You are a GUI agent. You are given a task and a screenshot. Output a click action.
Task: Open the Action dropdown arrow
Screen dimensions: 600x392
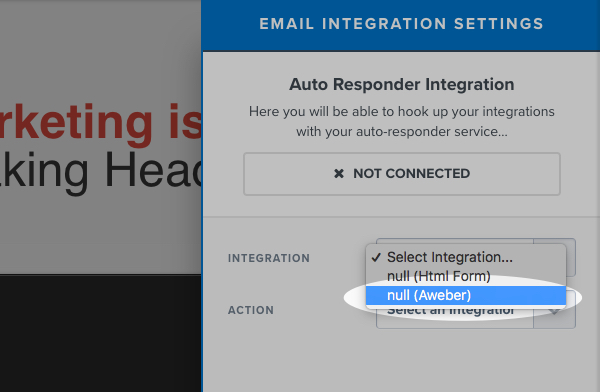[554, 311]
